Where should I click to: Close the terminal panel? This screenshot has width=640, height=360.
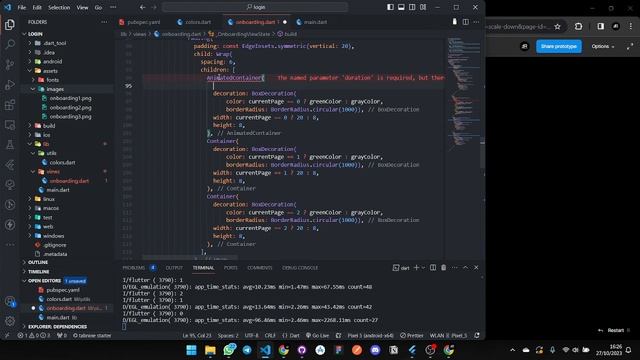(476, 268)
